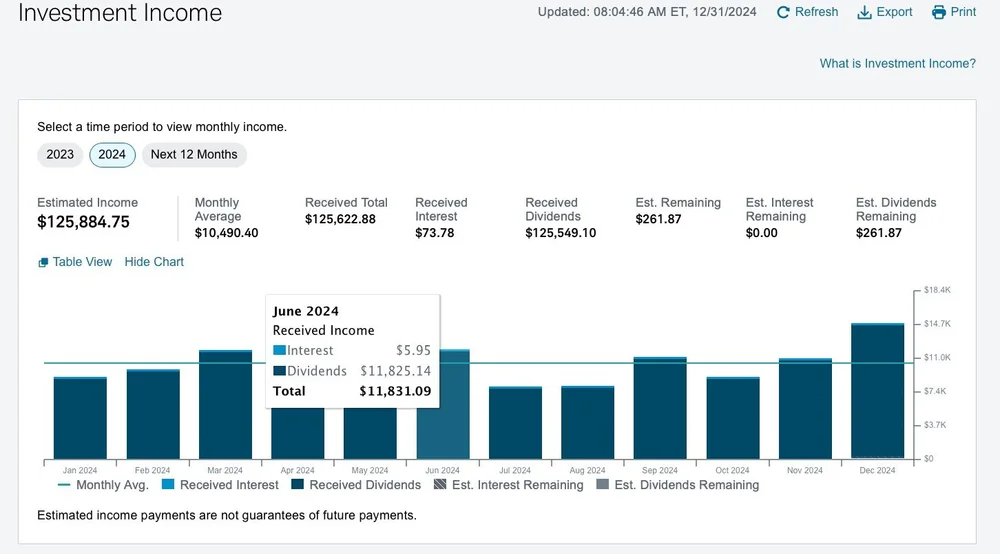
Task: Hide the income chart
Action: [x=154, y=262]
